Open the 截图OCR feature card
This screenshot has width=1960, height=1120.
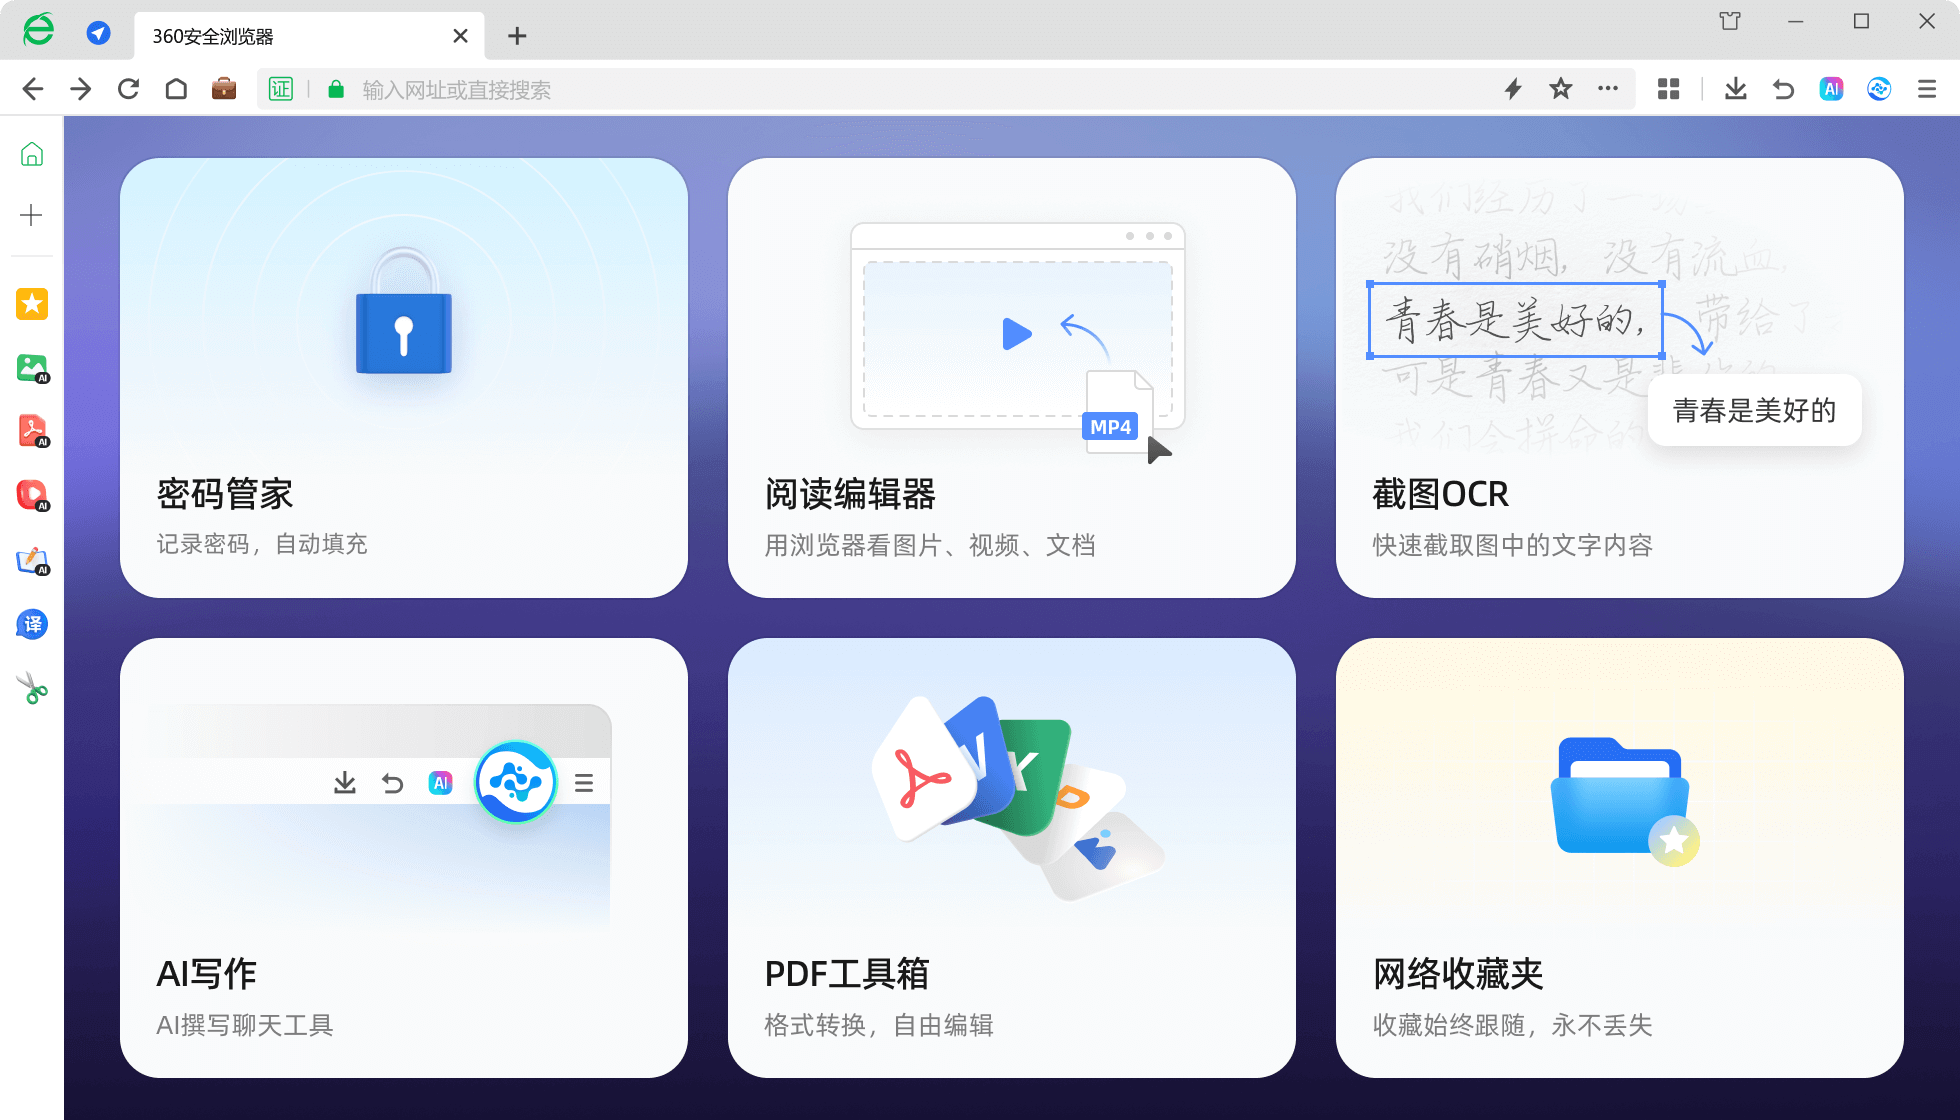(x=1619, y=378)
